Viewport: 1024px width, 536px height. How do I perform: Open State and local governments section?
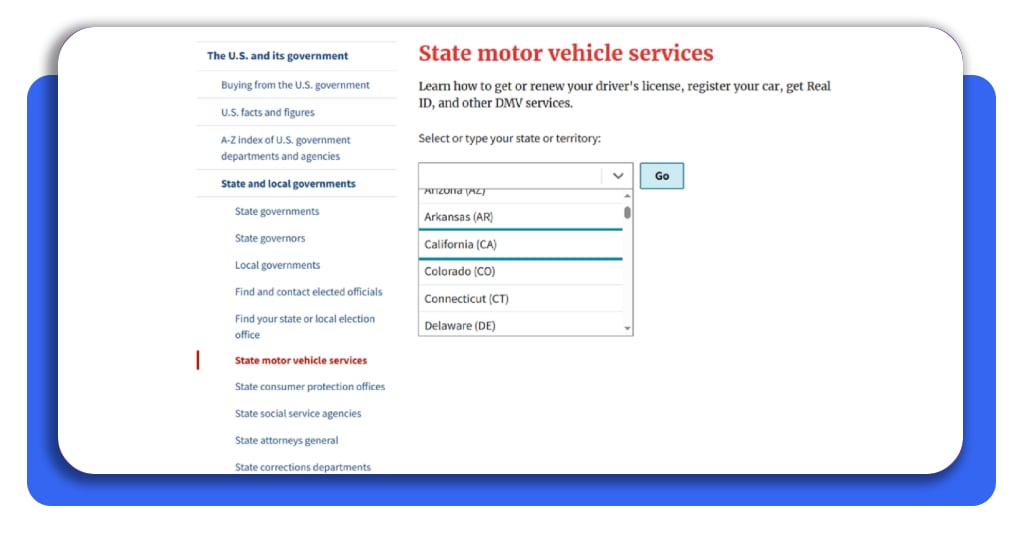click(x=288, y=184)
